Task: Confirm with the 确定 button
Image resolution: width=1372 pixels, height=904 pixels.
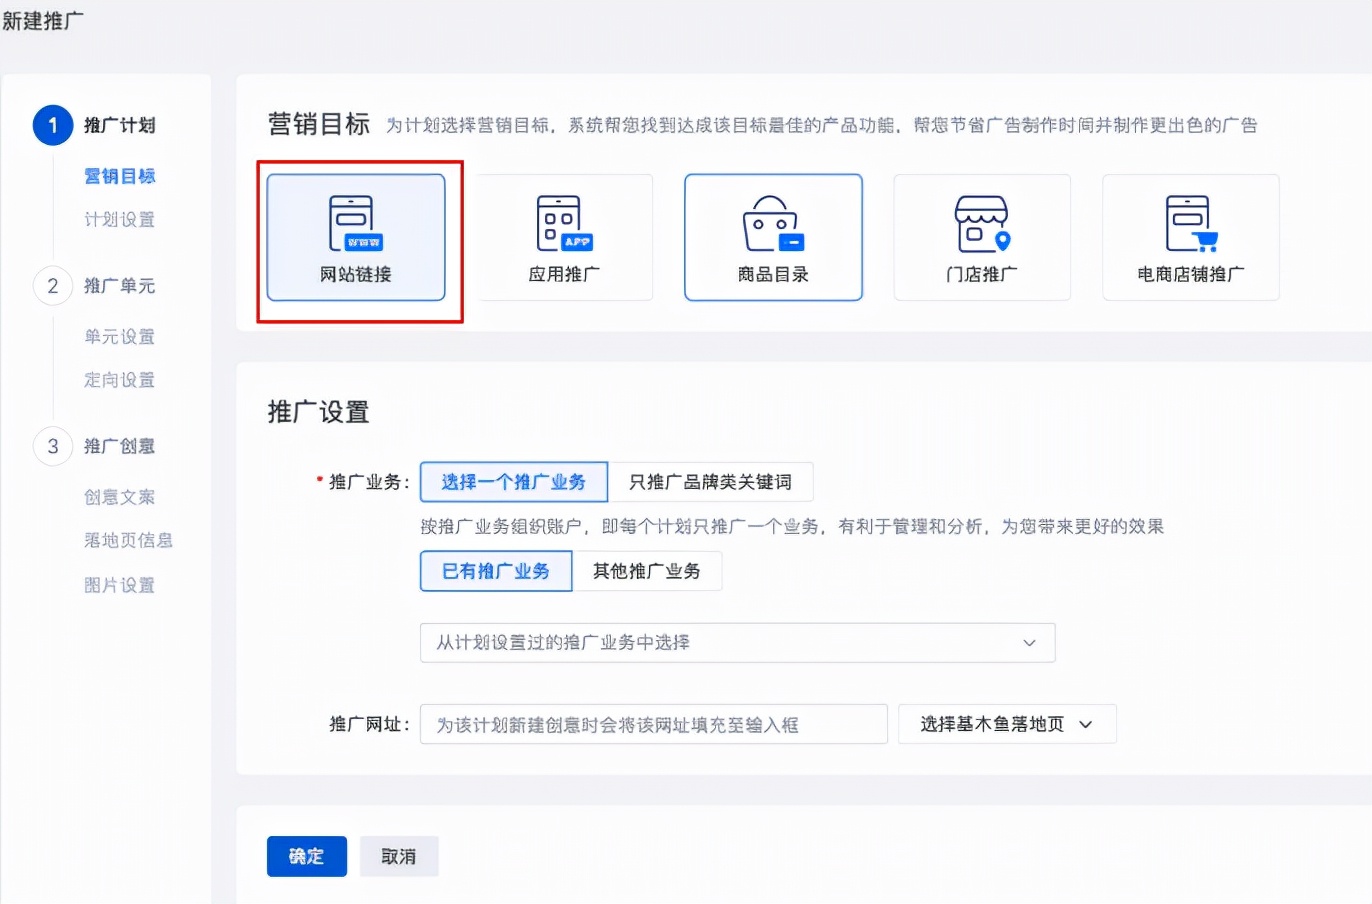Action: (x=307, y=856)
